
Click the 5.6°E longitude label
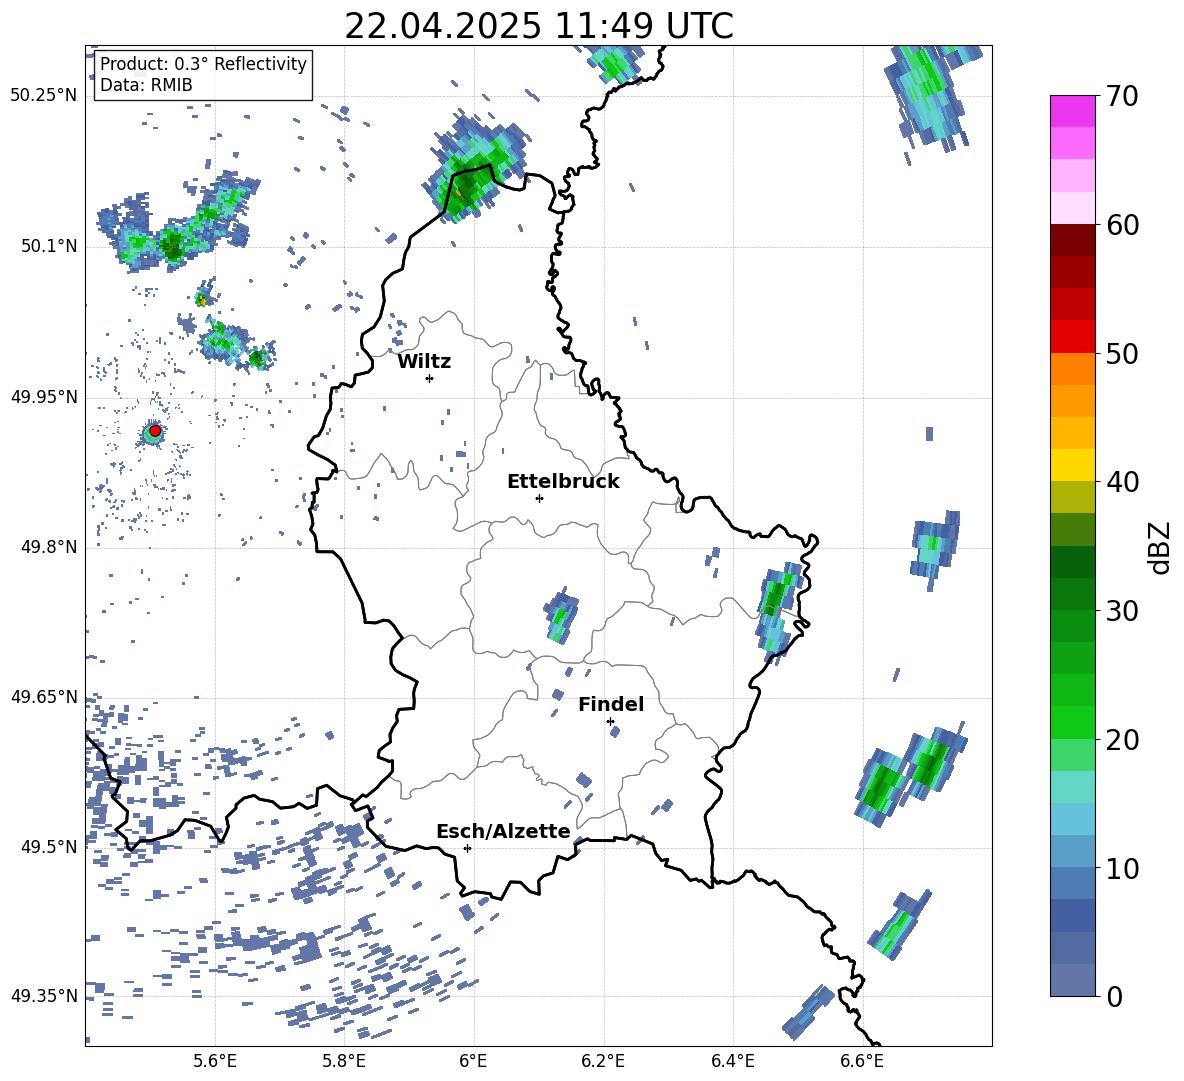pos(215,1061)
